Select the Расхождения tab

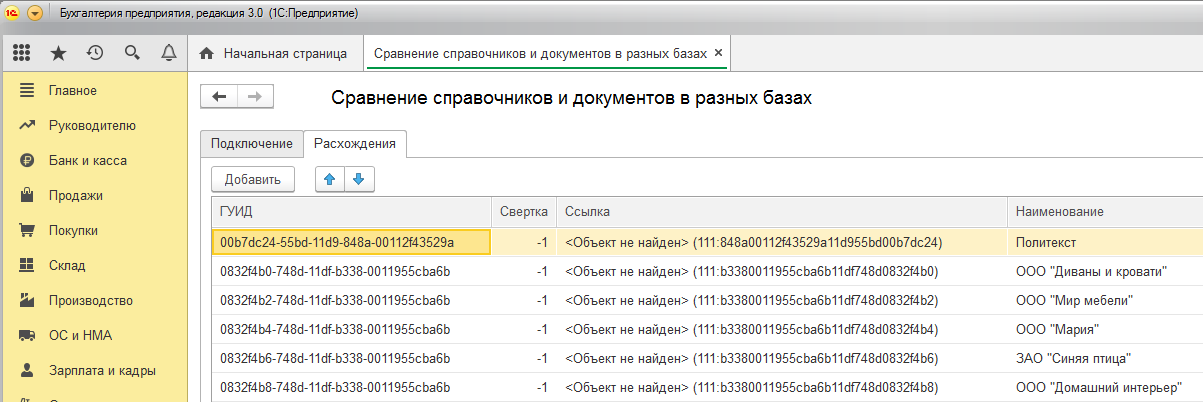354,143
